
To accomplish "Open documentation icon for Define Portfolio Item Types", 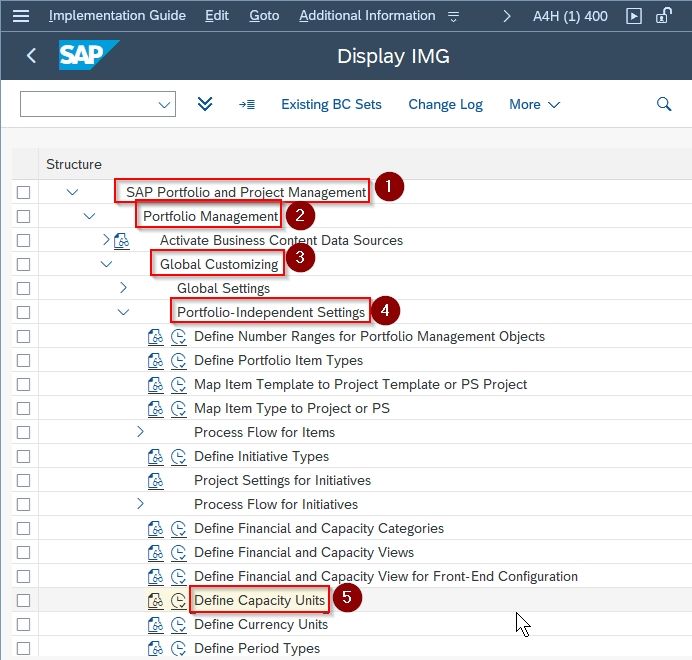I will [155, 361].
